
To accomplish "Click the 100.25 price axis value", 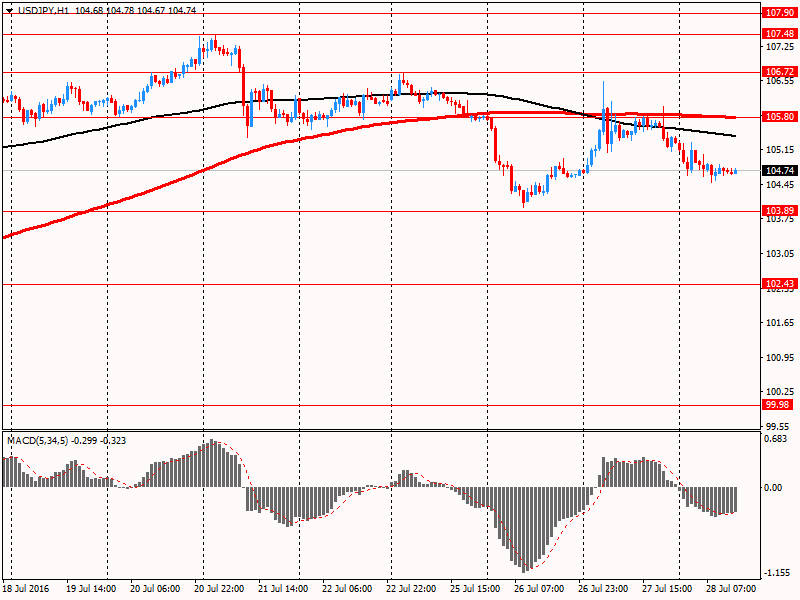I will tap(780, 391).
